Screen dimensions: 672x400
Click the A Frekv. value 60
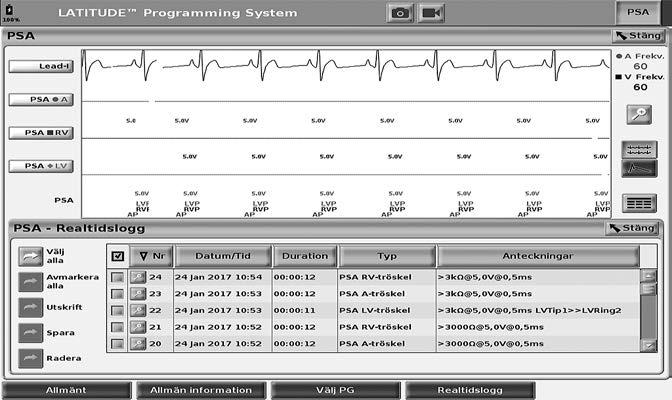pos(640,66)
